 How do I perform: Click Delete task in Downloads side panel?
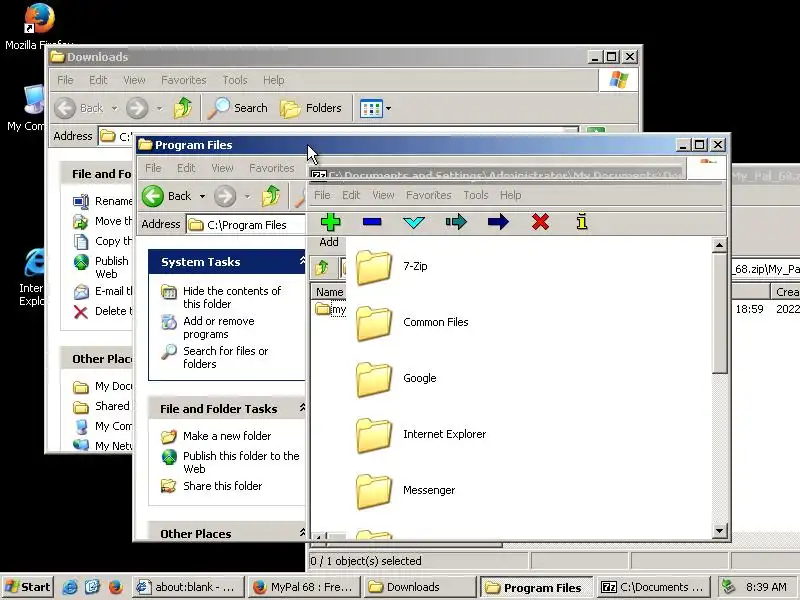point(103,311)
